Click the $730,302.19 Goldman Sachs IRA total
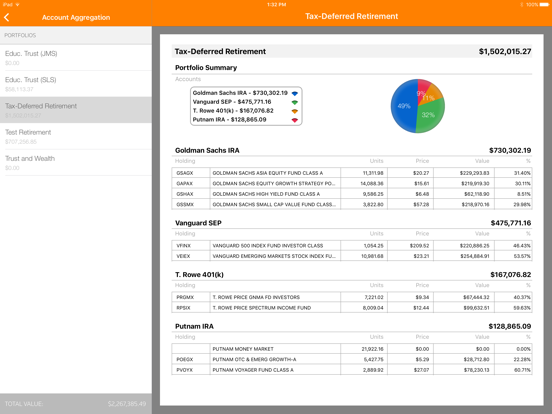Screen dimensions: 552x414 click(510, 150)
